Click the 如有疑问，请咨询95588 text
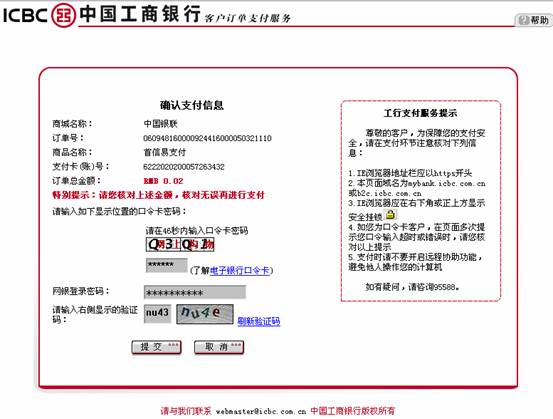 [412, 287]
